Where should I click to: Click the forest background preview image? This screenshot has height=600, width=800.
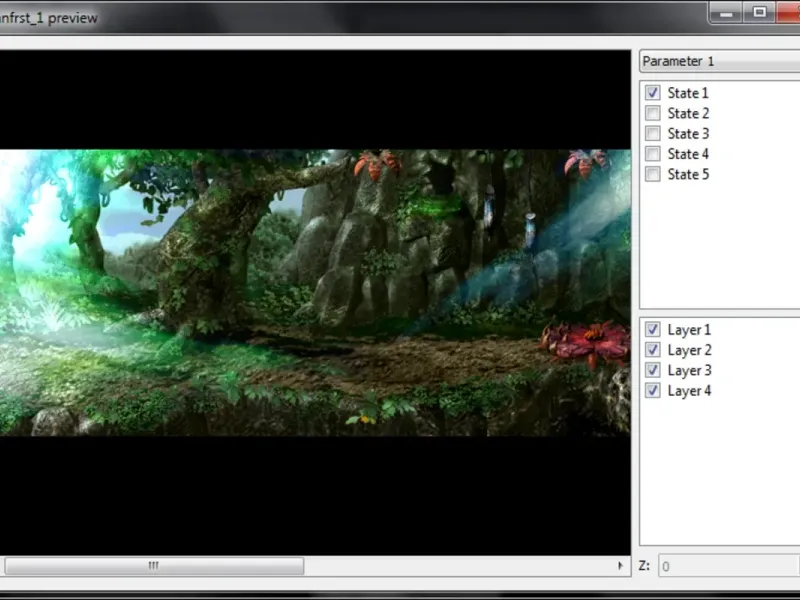click(x=315, y=293)
